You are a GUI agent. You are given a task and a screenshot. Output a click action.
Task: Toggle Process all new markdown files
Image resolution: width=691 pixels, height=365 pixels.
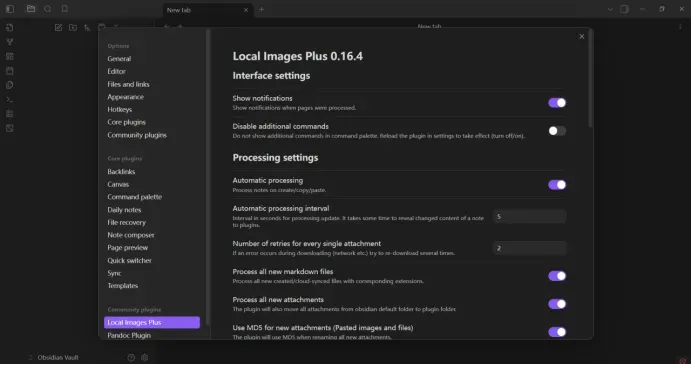pyautogui.click(x=557, y=276)
